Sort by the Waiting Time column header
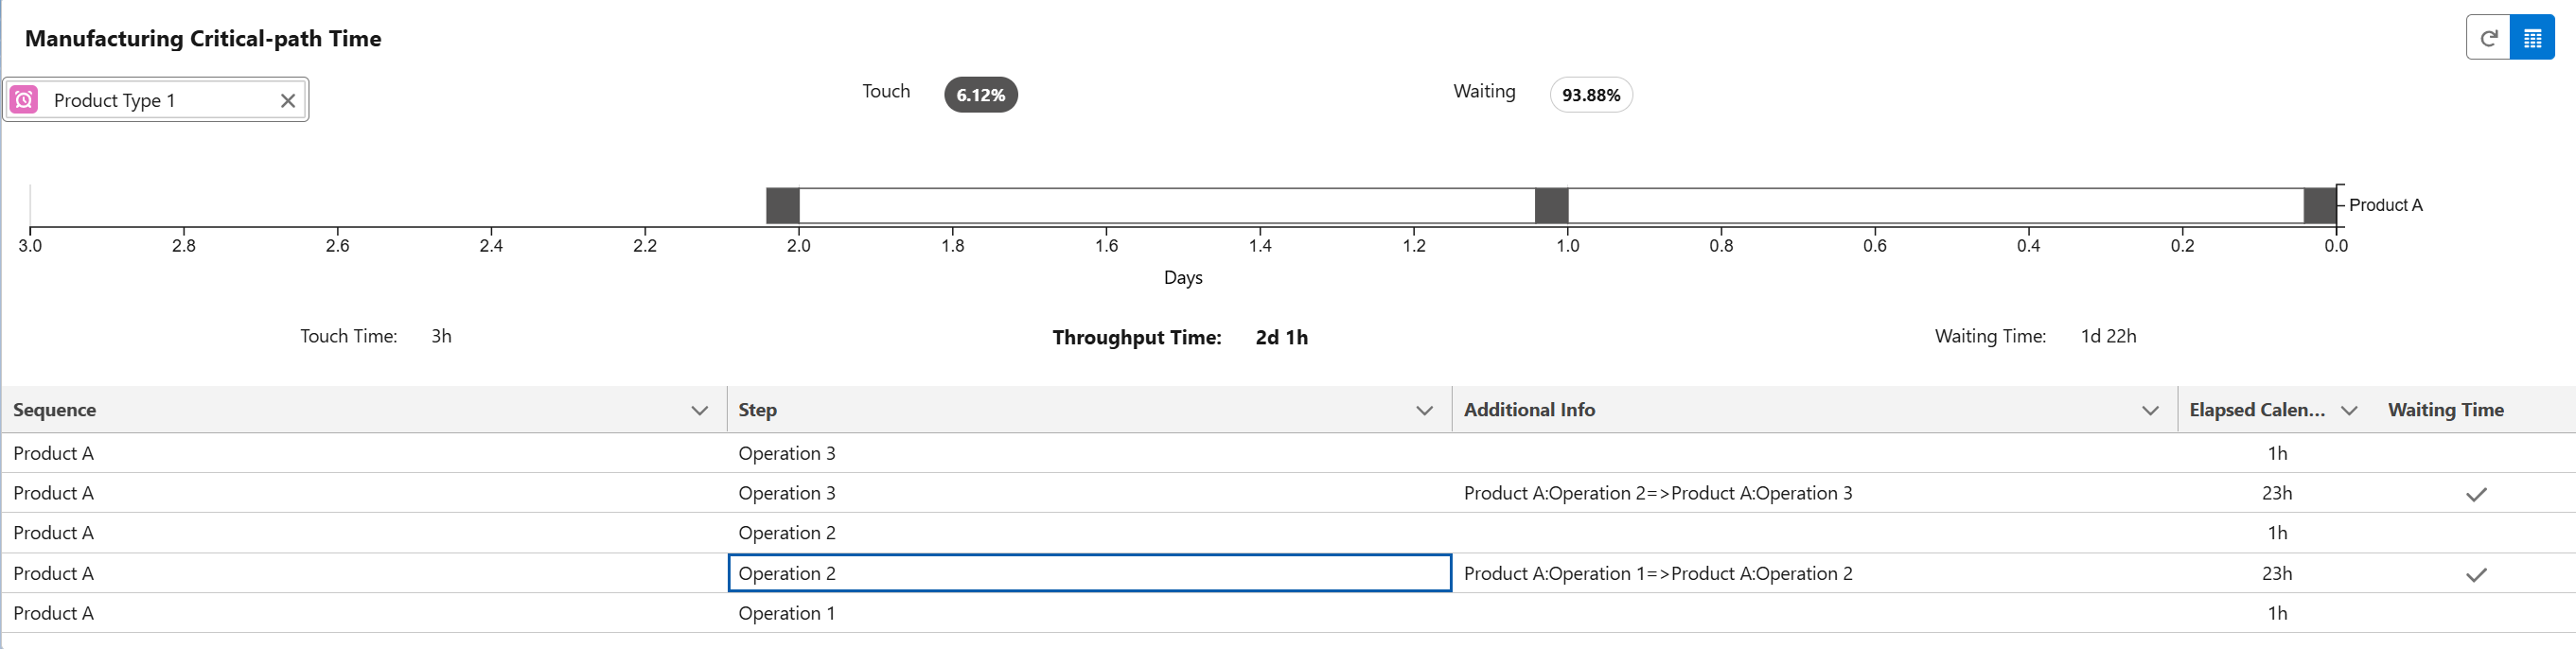This screenshot has width=2576, height=649. point(2445,410)
